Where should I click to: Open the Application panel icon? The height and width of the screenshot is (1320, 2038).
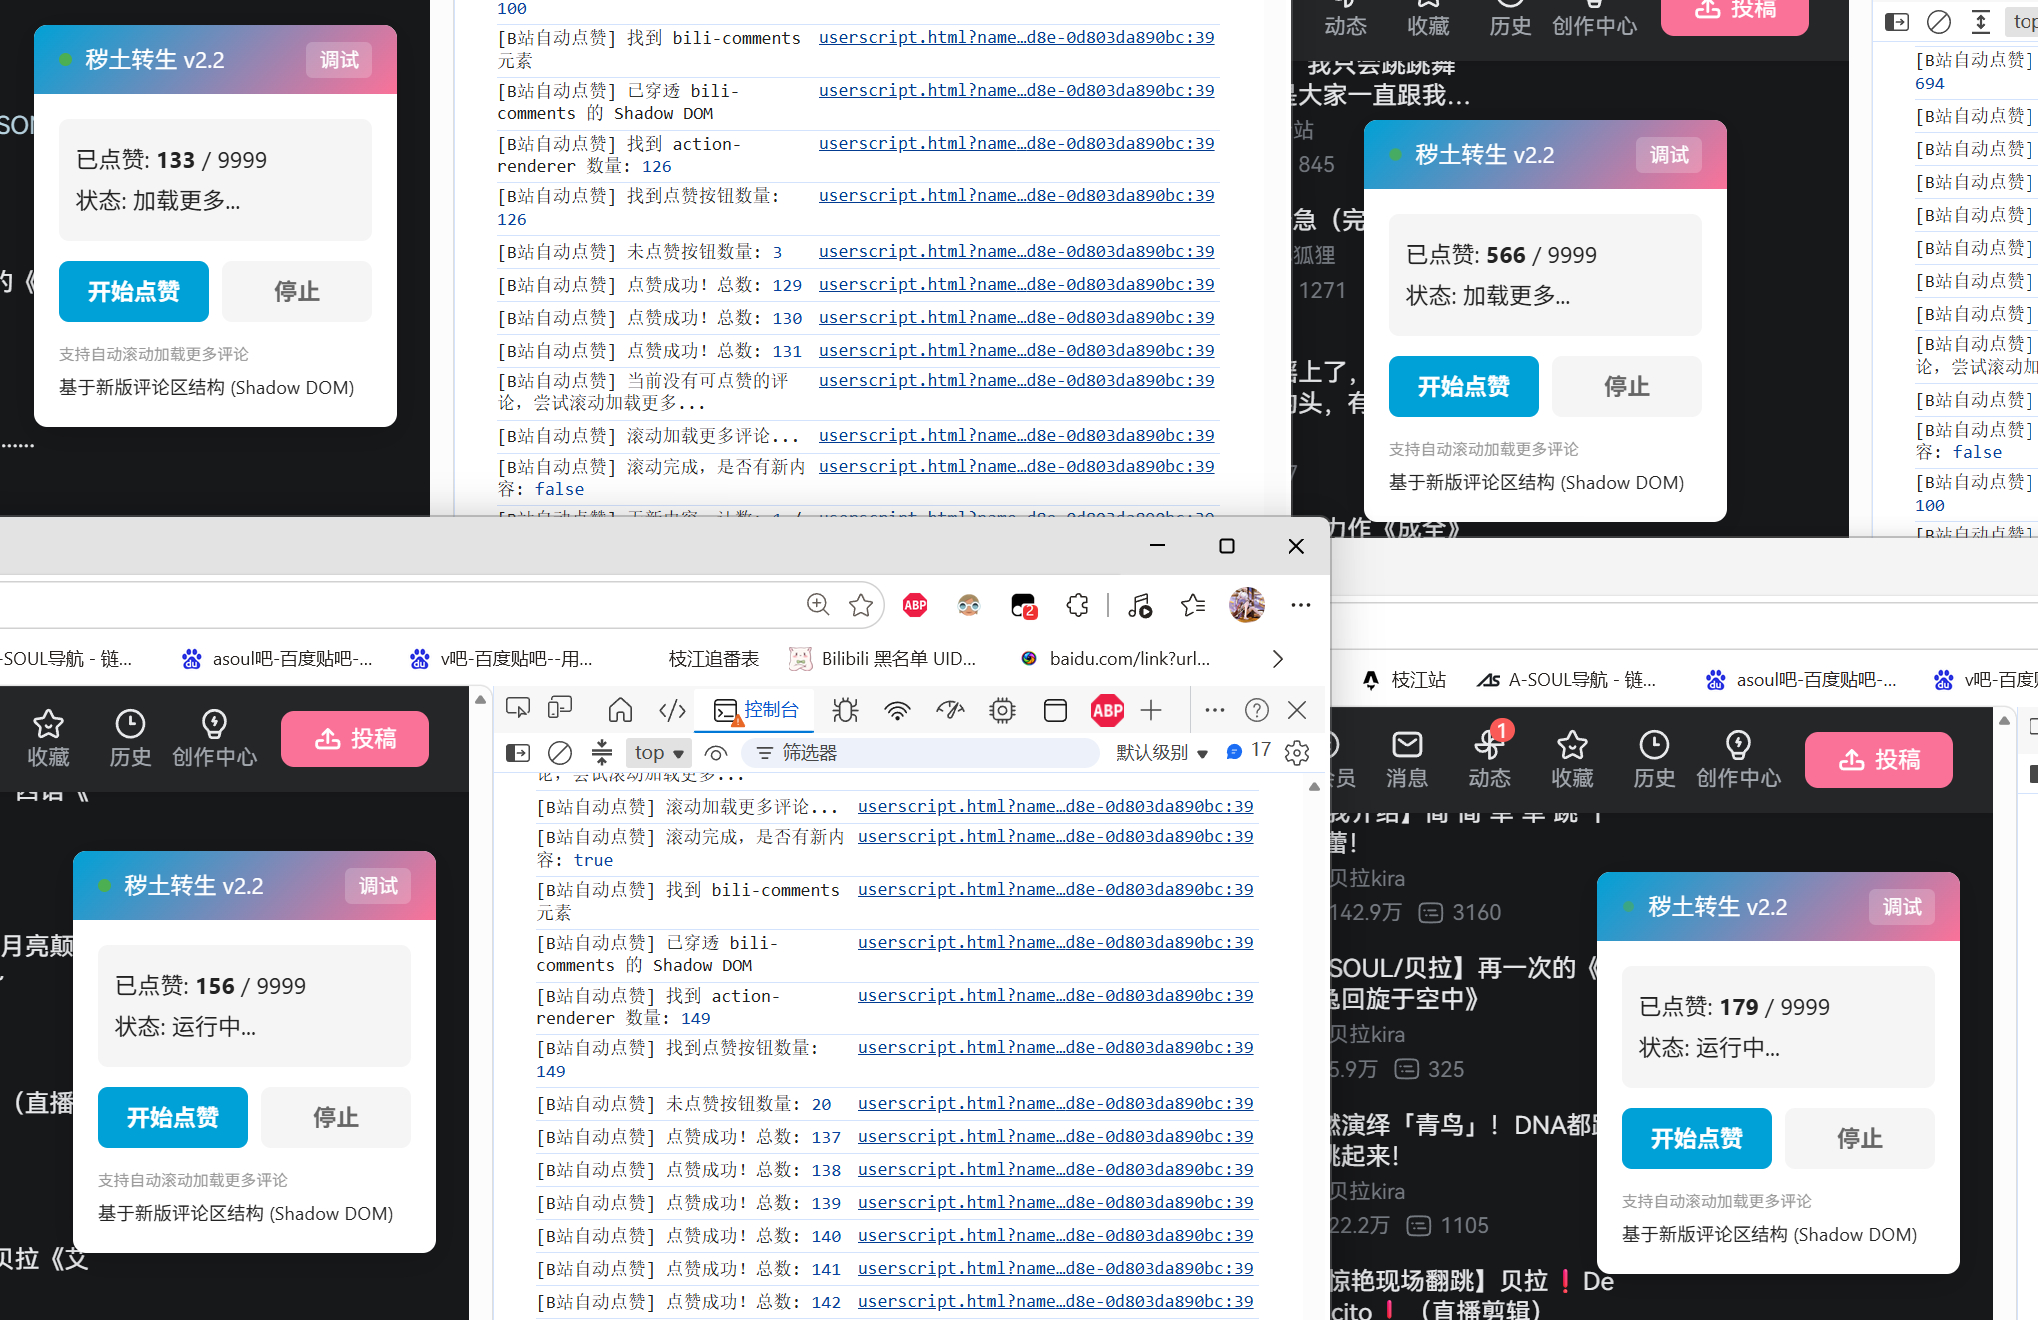1055,710
